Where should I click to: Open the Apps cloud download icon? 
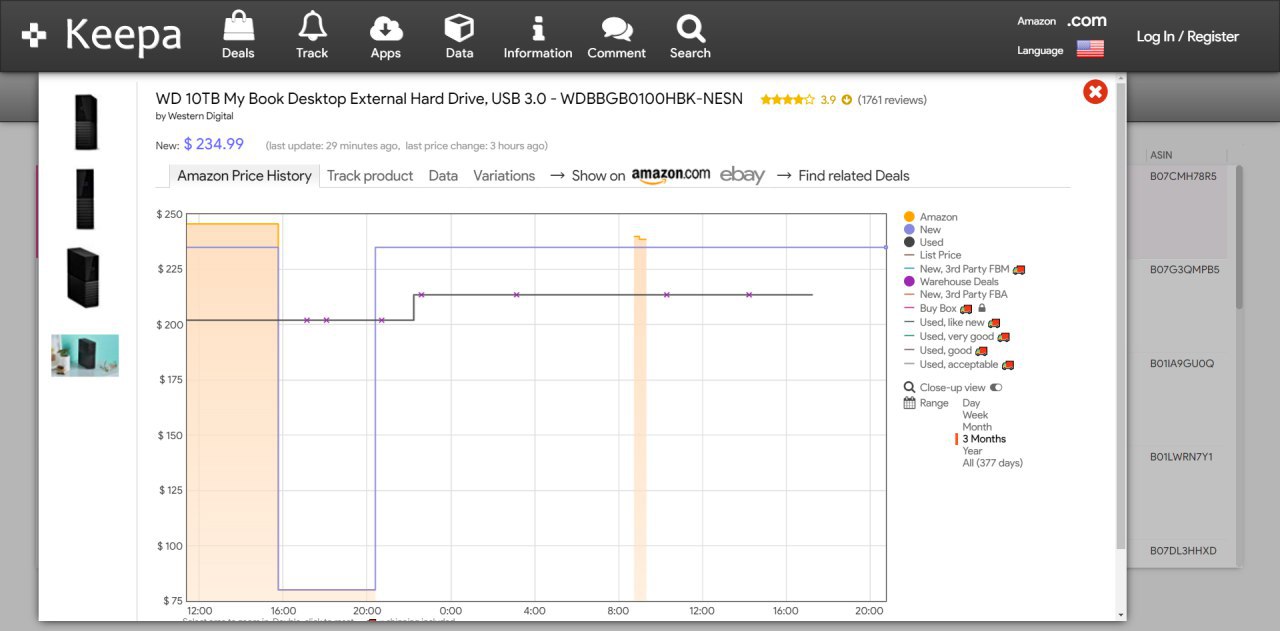tap(386, 28)
